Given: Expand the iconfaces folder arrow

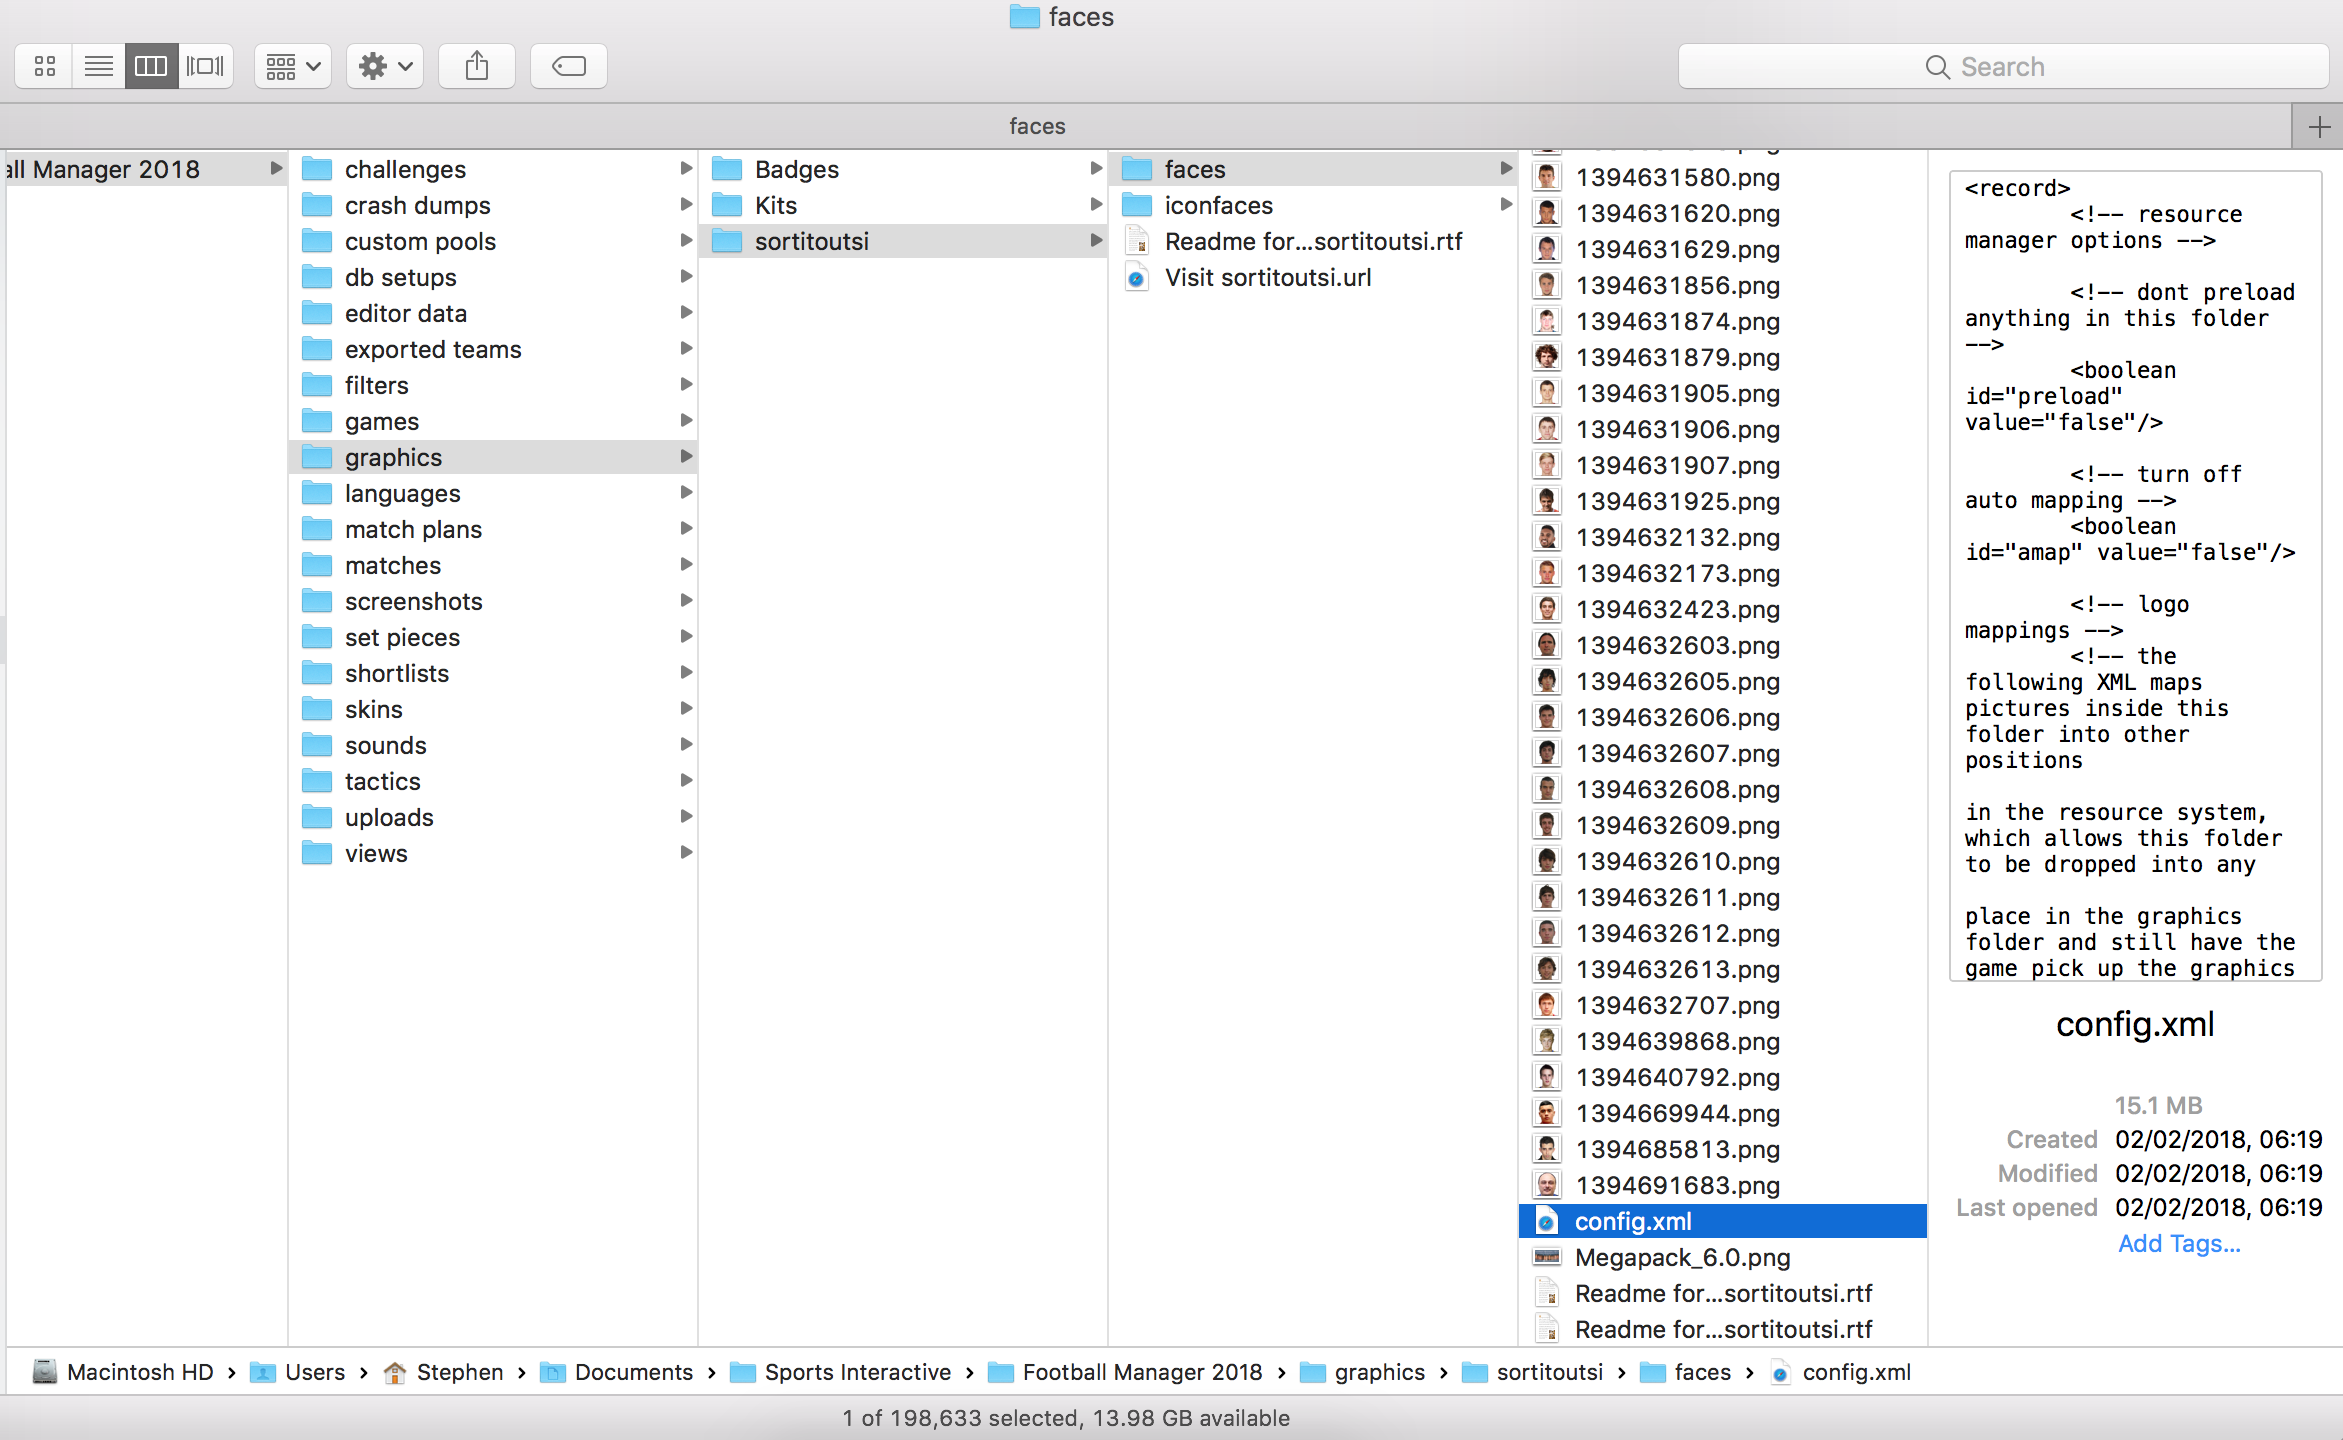Looking at the screenshot, I should point(1506,204).
